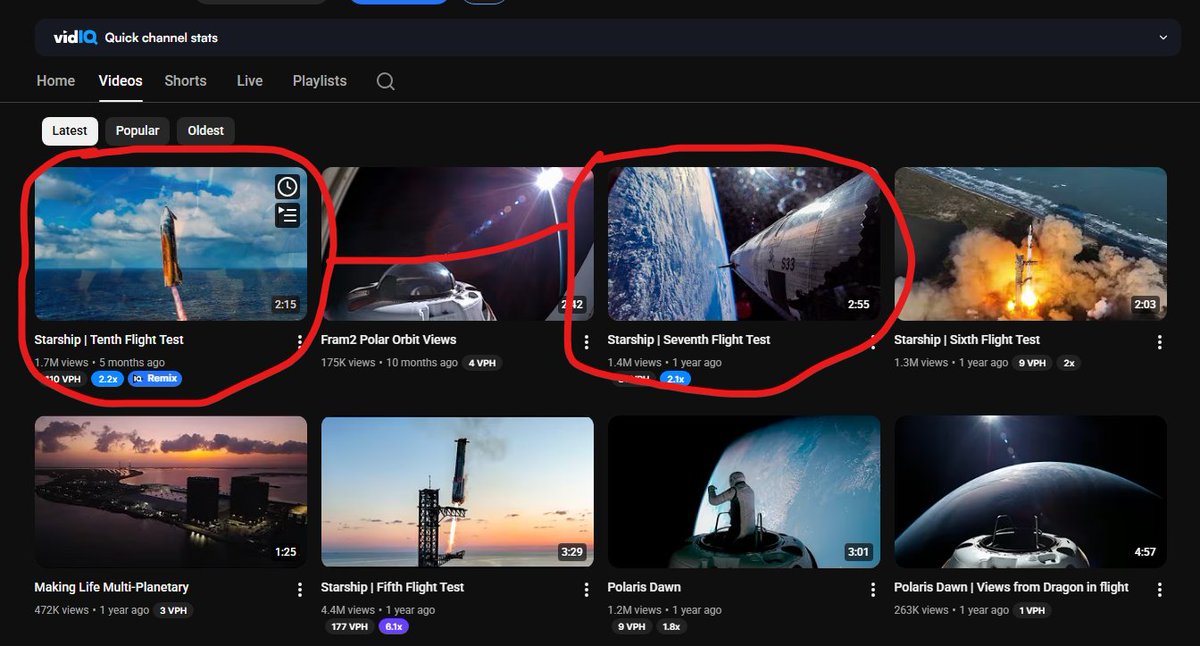This screenshot has height=646, width=1200.
Task: Click the 2.1x badge under Seventh Flight Test
Action: (x=675, y=379)
